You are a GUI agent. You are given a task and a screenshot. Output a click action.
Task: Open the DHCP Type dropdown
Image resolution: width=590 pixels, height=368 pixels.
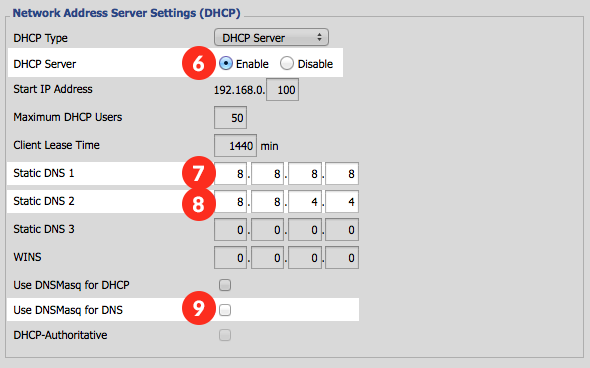(x=271, y=38)
